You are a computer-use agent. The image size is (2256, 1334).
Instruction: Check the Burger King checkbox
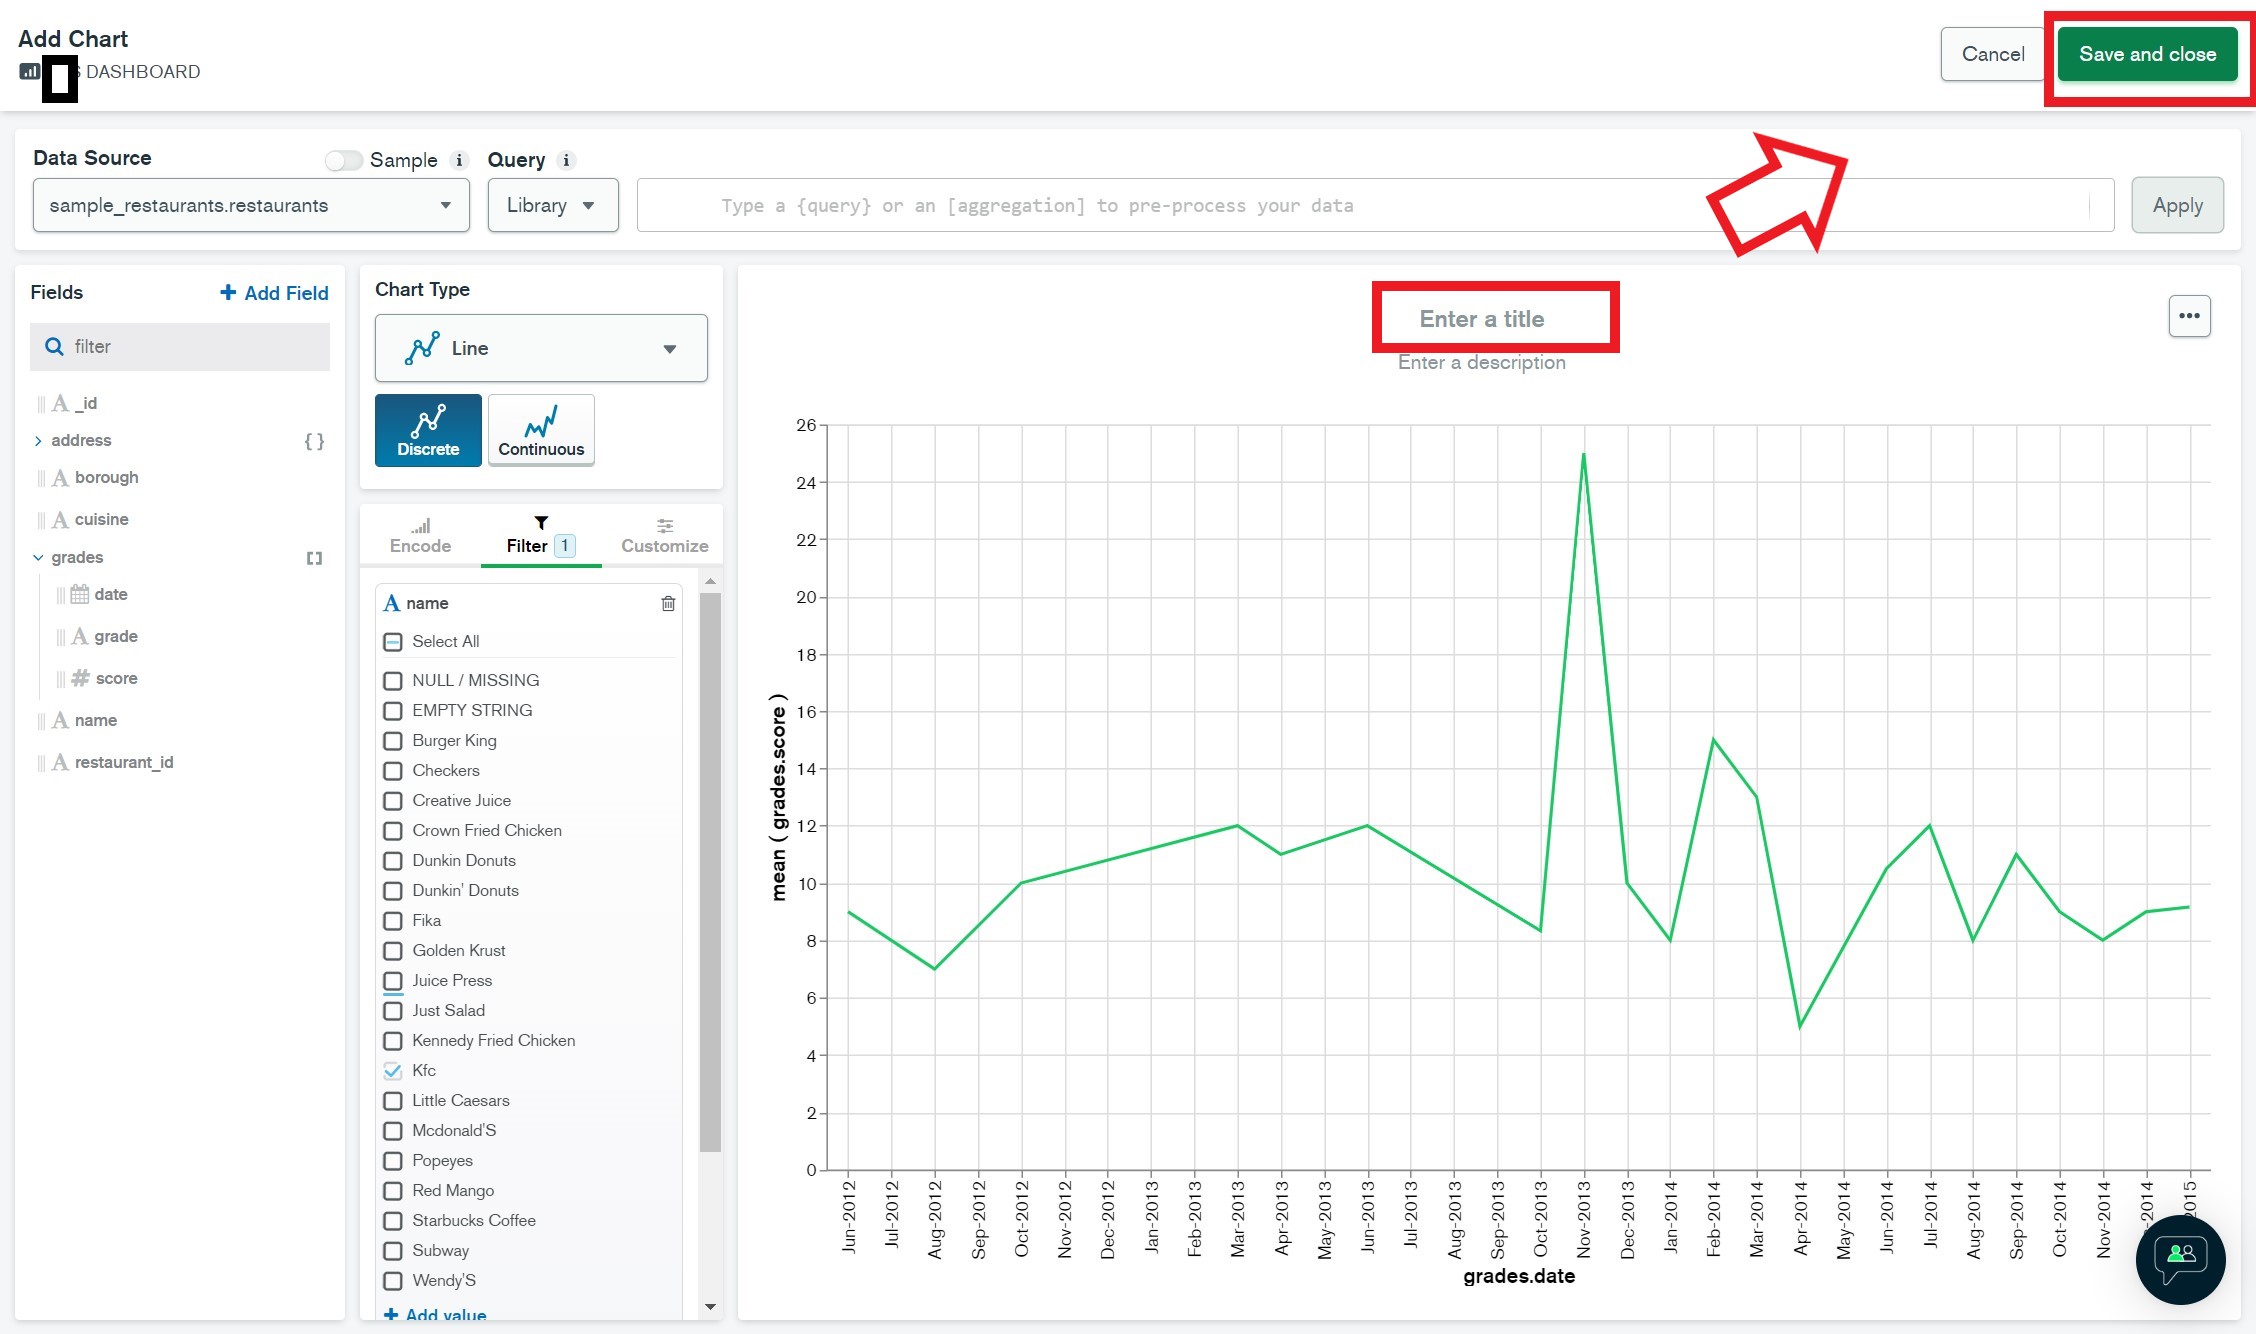click(x=393, y=741)
